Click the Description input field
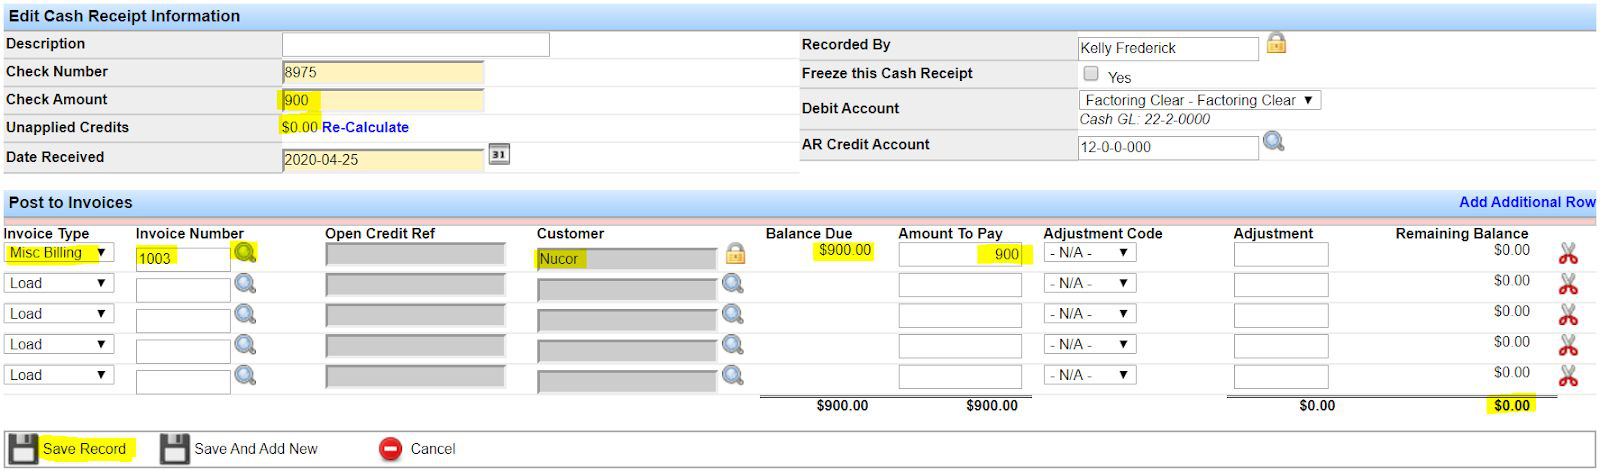This screenshot has width=1600, height=471. click(x=416, y=44)
